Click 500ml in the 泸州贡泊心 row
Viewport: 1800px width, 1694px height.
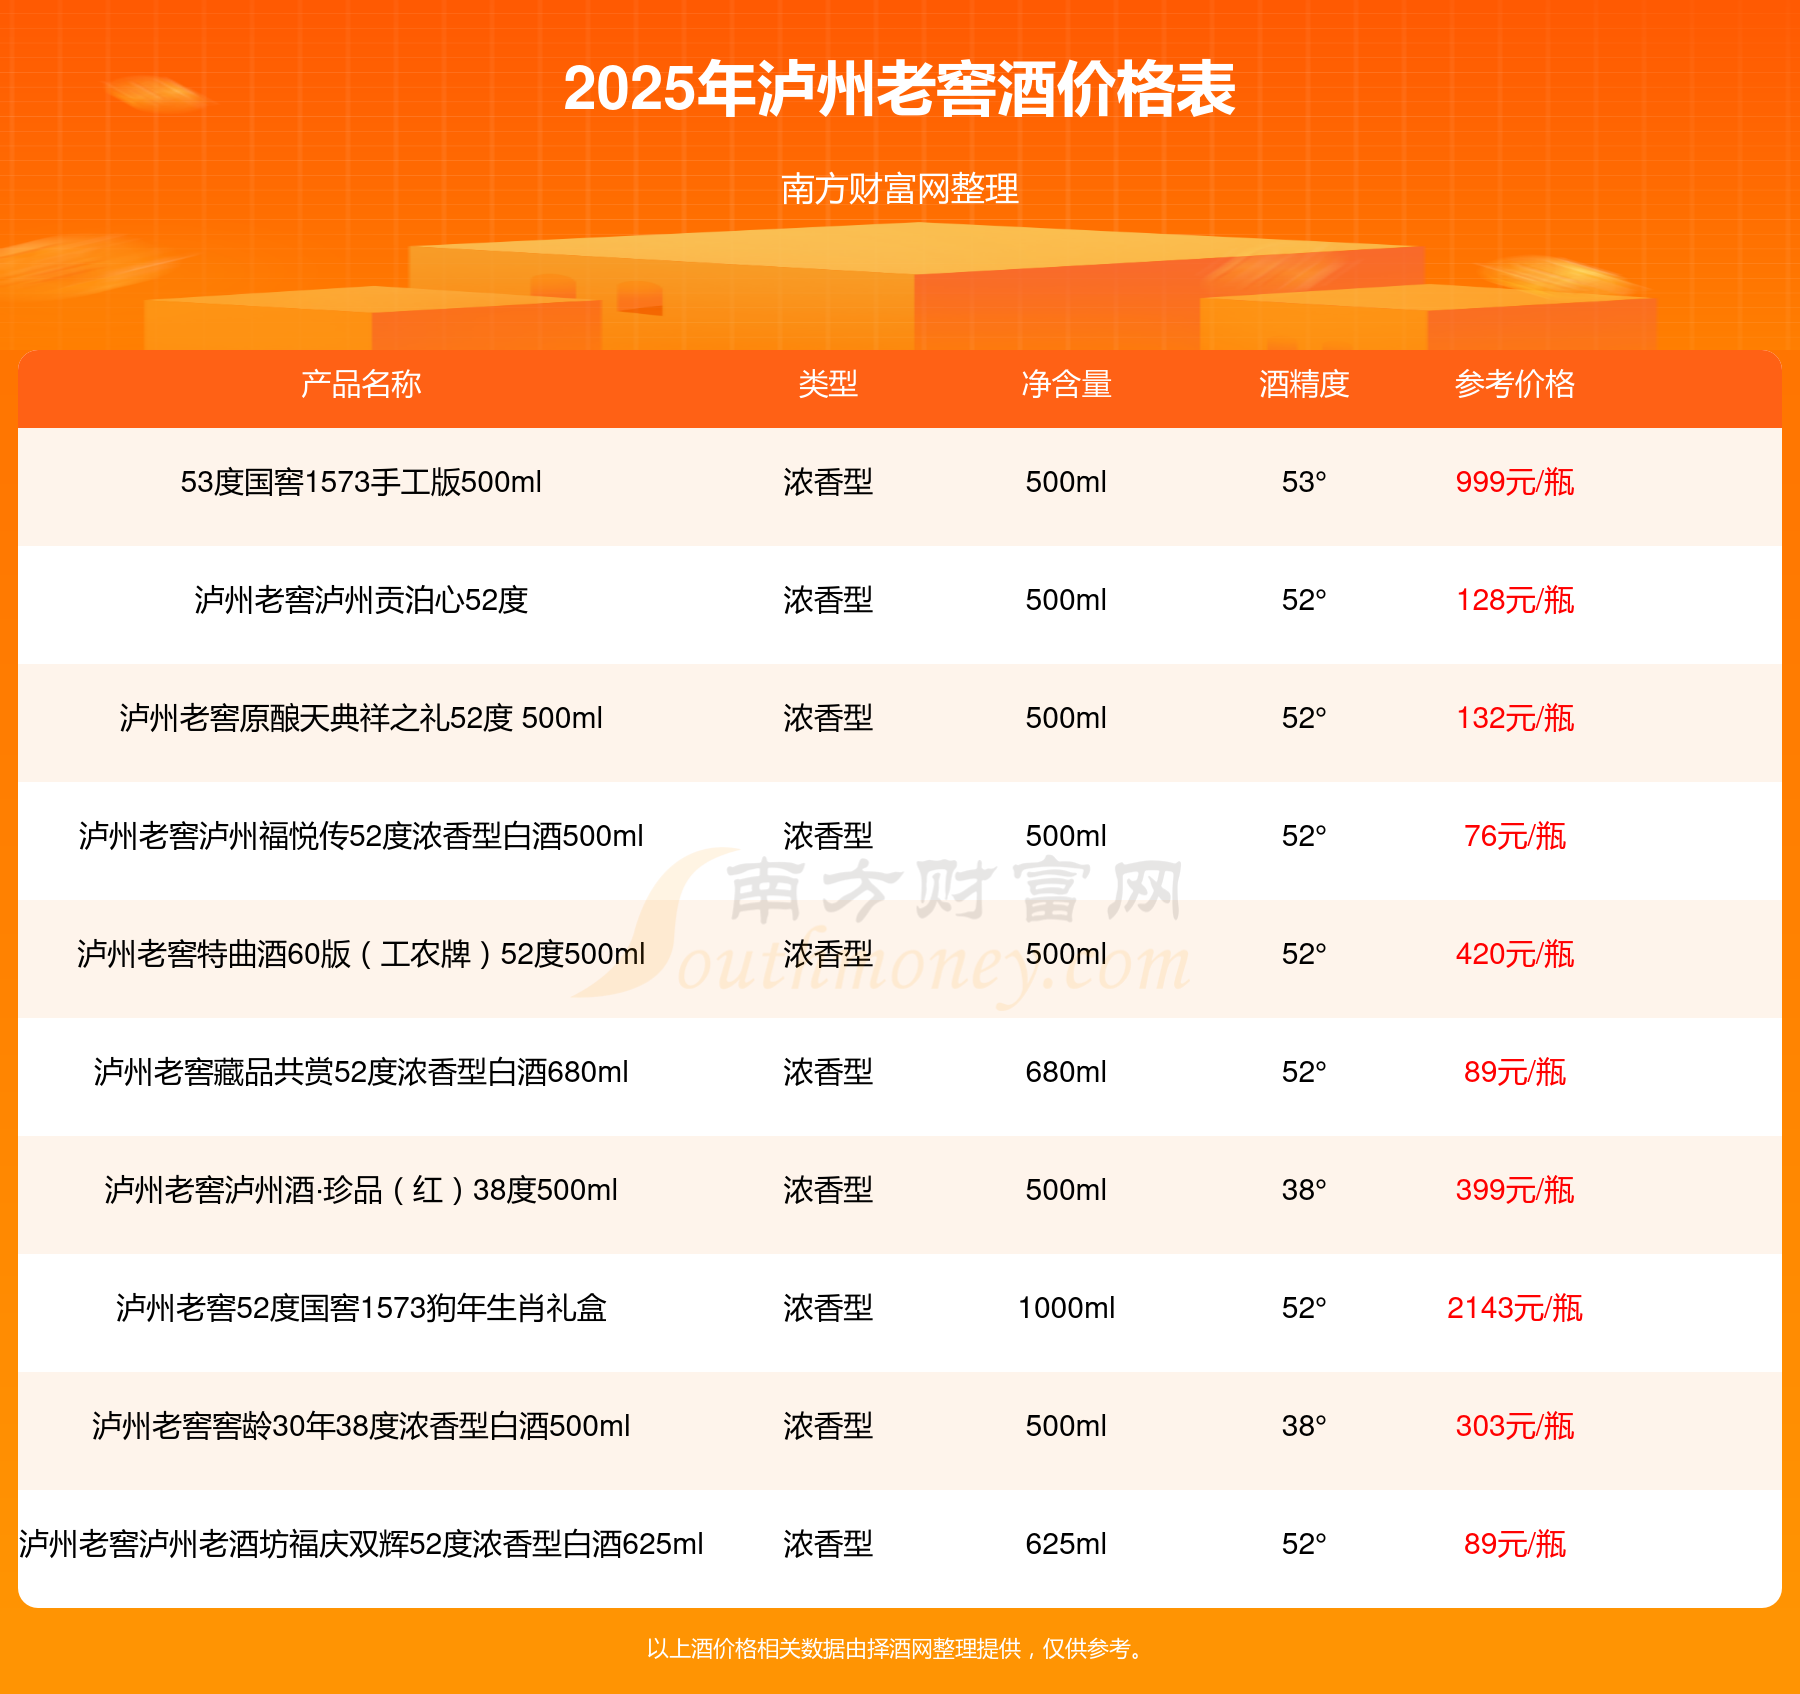click(x=1066, y=600)
